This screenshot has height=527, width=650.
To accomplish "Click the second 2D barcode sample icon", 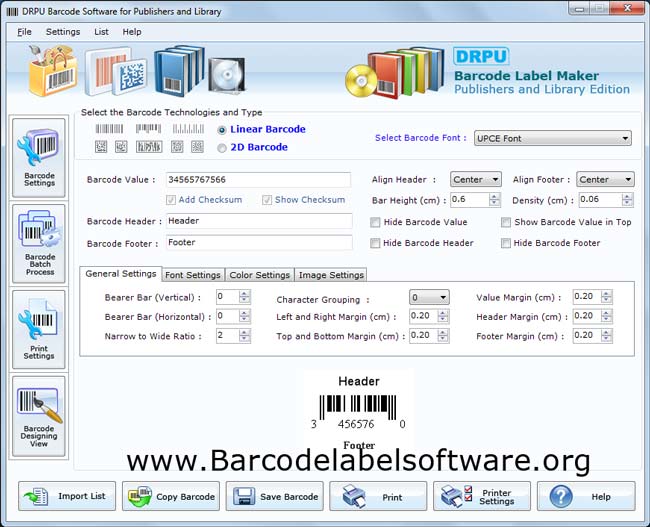I will click(x=121, y=146).
